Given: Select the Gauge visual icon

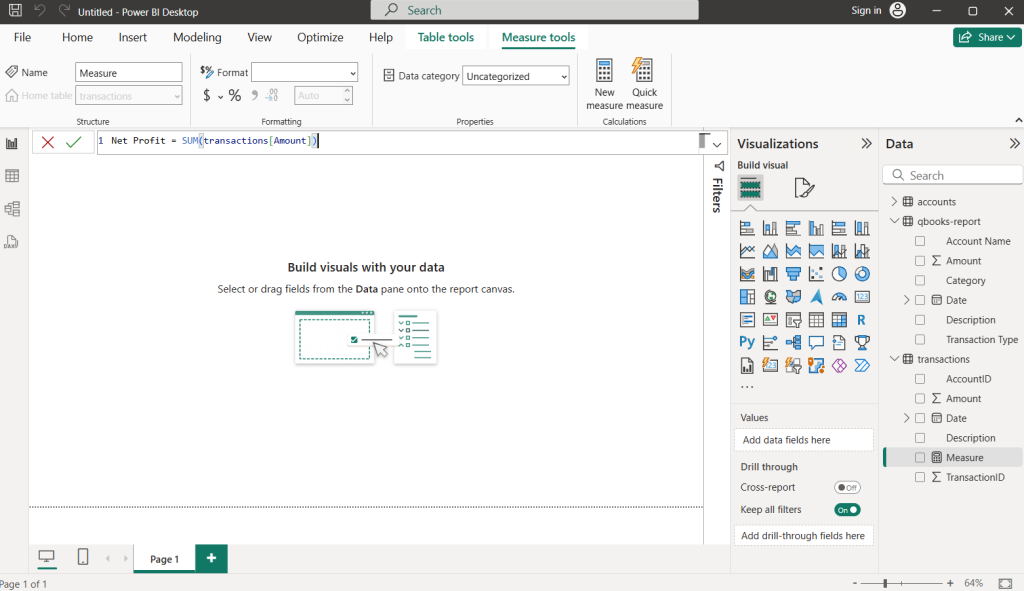Looking at the screenshot, I should [839, 296].
